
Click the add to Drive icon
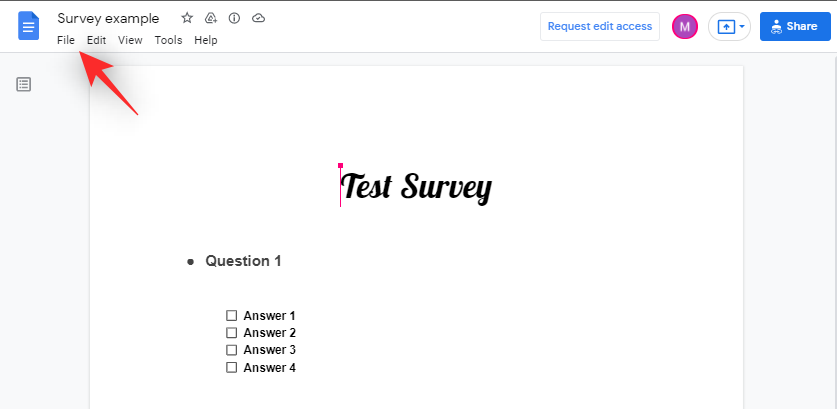(211, 18)
